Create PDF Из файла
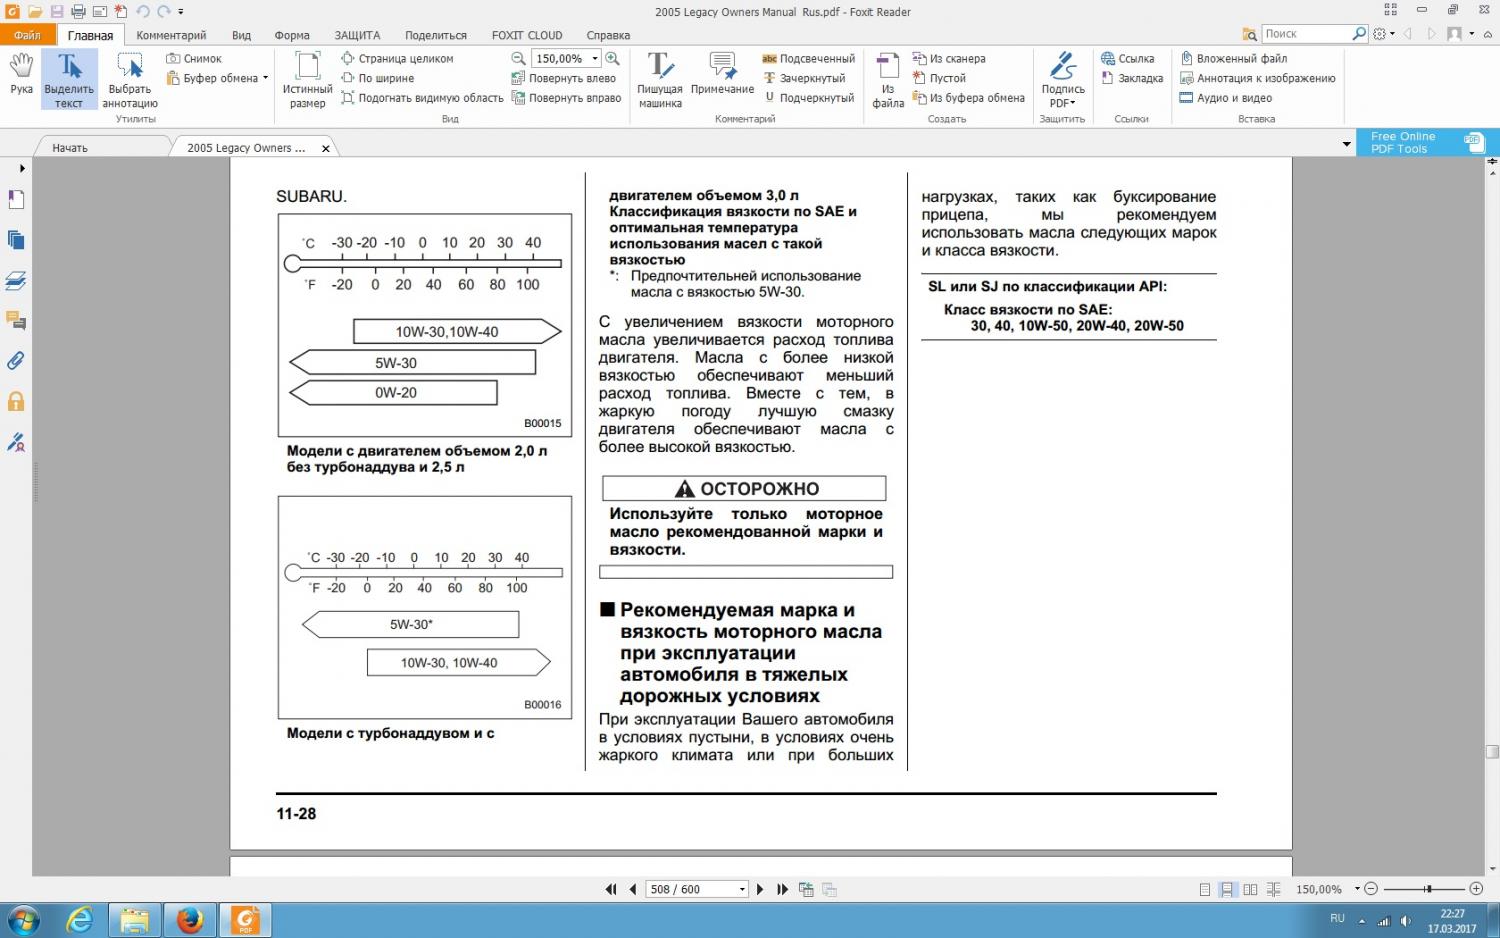The height and width of the screenshot is (938, 1500). tap(888, 80)
